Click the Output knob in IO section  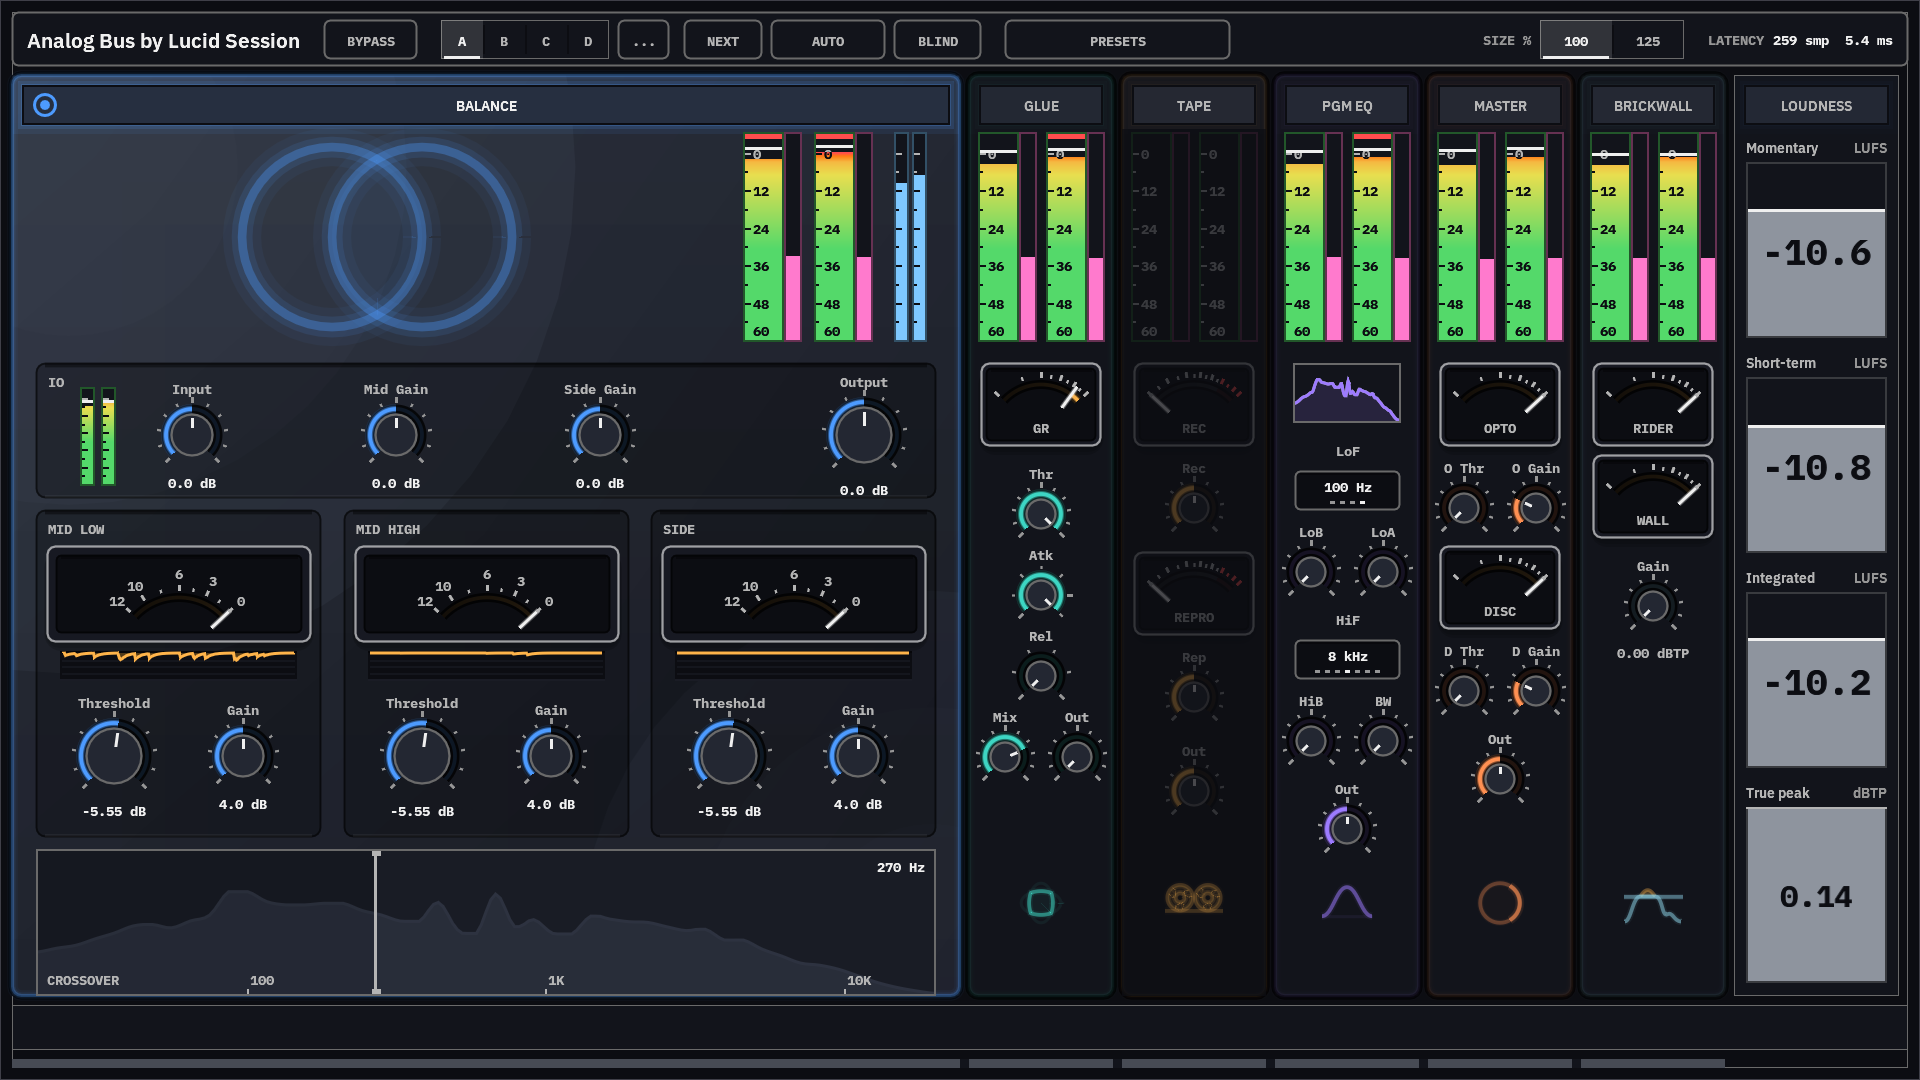point(864,435)
